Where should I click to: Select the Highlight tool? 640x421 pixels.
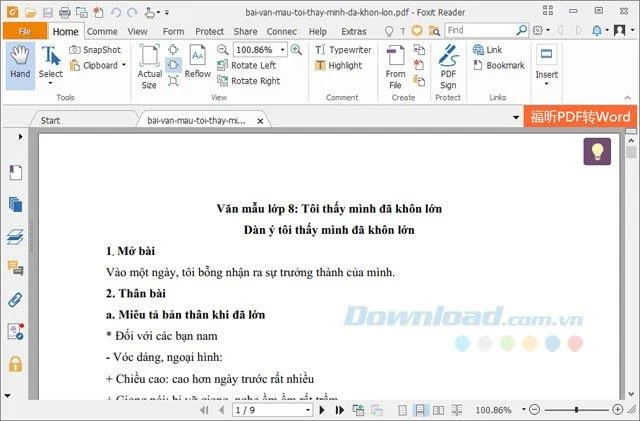click(x=338, y=65)
